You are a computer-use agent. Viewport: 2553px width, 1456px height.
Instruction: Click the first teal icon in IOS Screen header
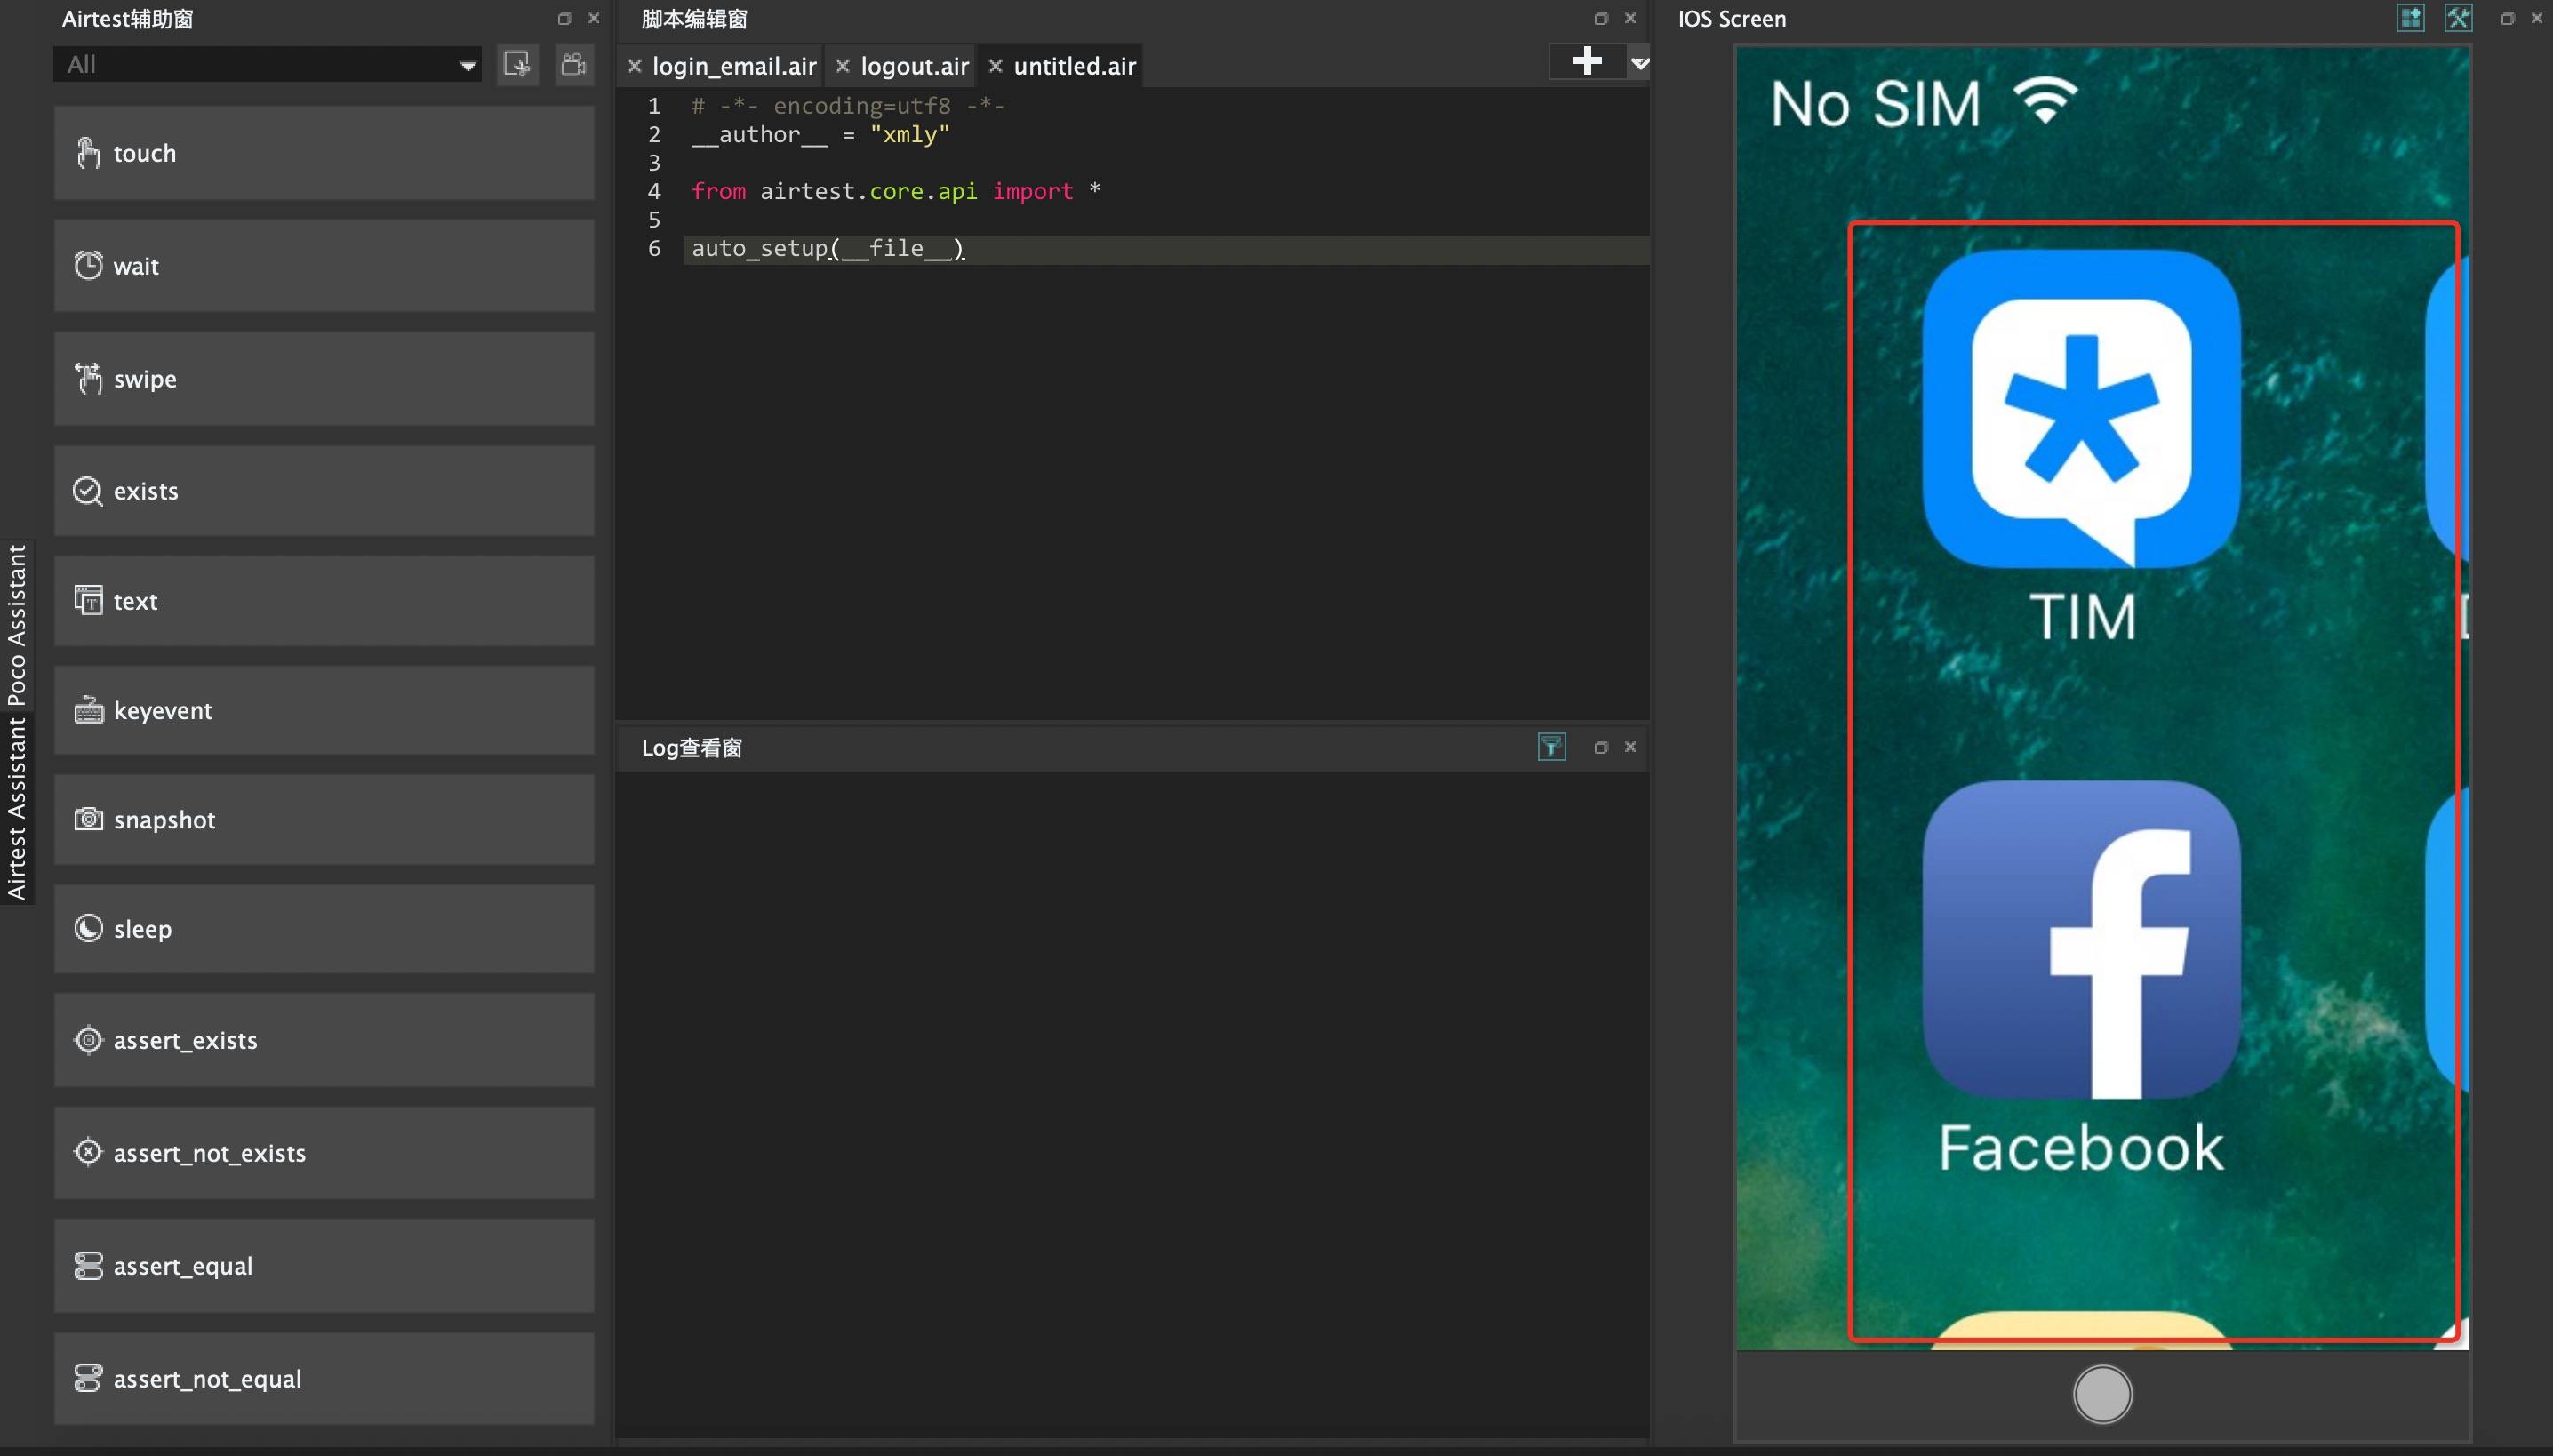pos(2411,18)
